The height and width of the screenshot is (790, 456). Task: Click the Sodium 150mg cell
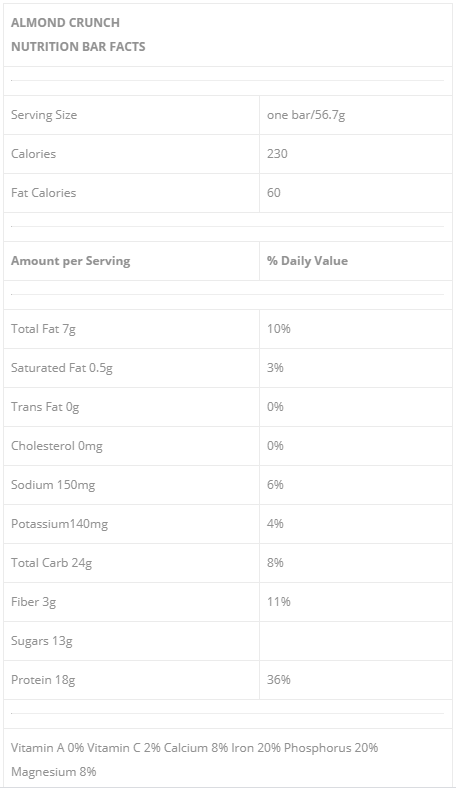(132, 485)
